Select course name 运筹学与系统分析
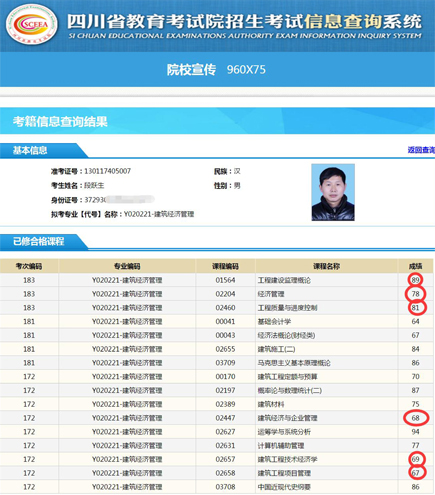The width and height of the screenshot is (435, 495). (x=284, y=432)
